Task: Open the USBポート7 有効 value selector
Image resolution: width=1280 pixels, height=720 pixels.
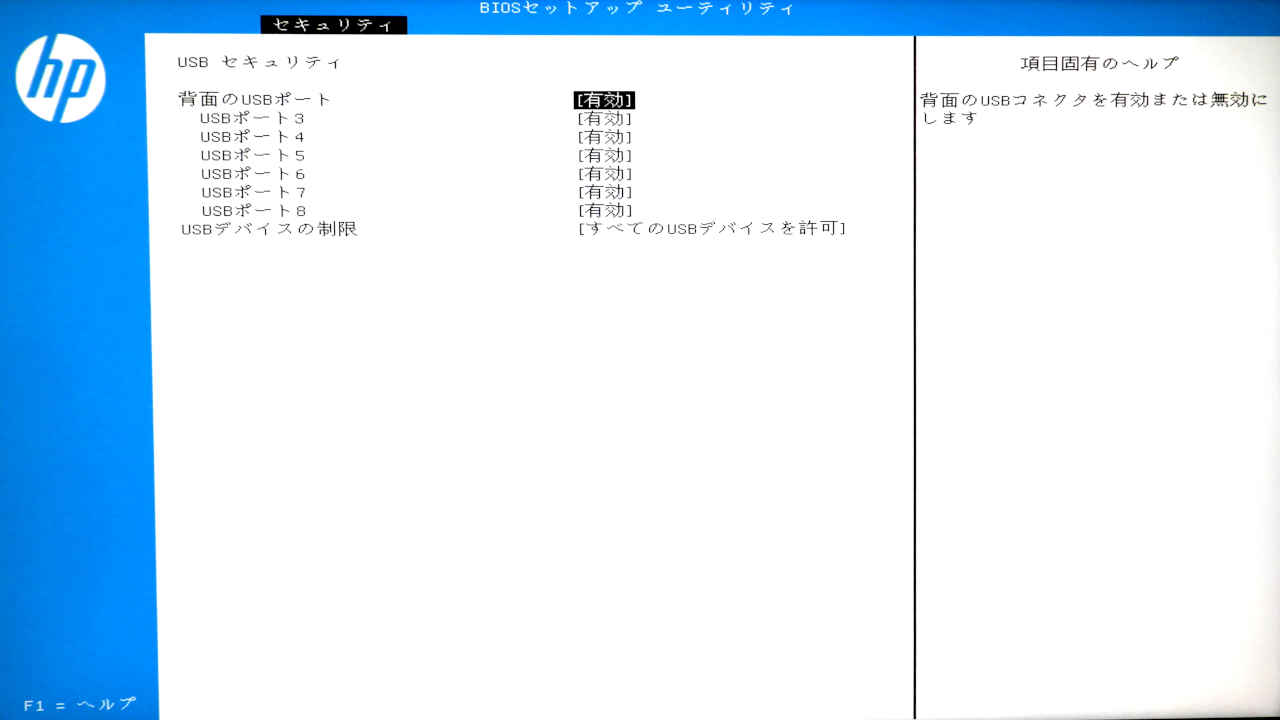Action: click(x=606, y=191)
